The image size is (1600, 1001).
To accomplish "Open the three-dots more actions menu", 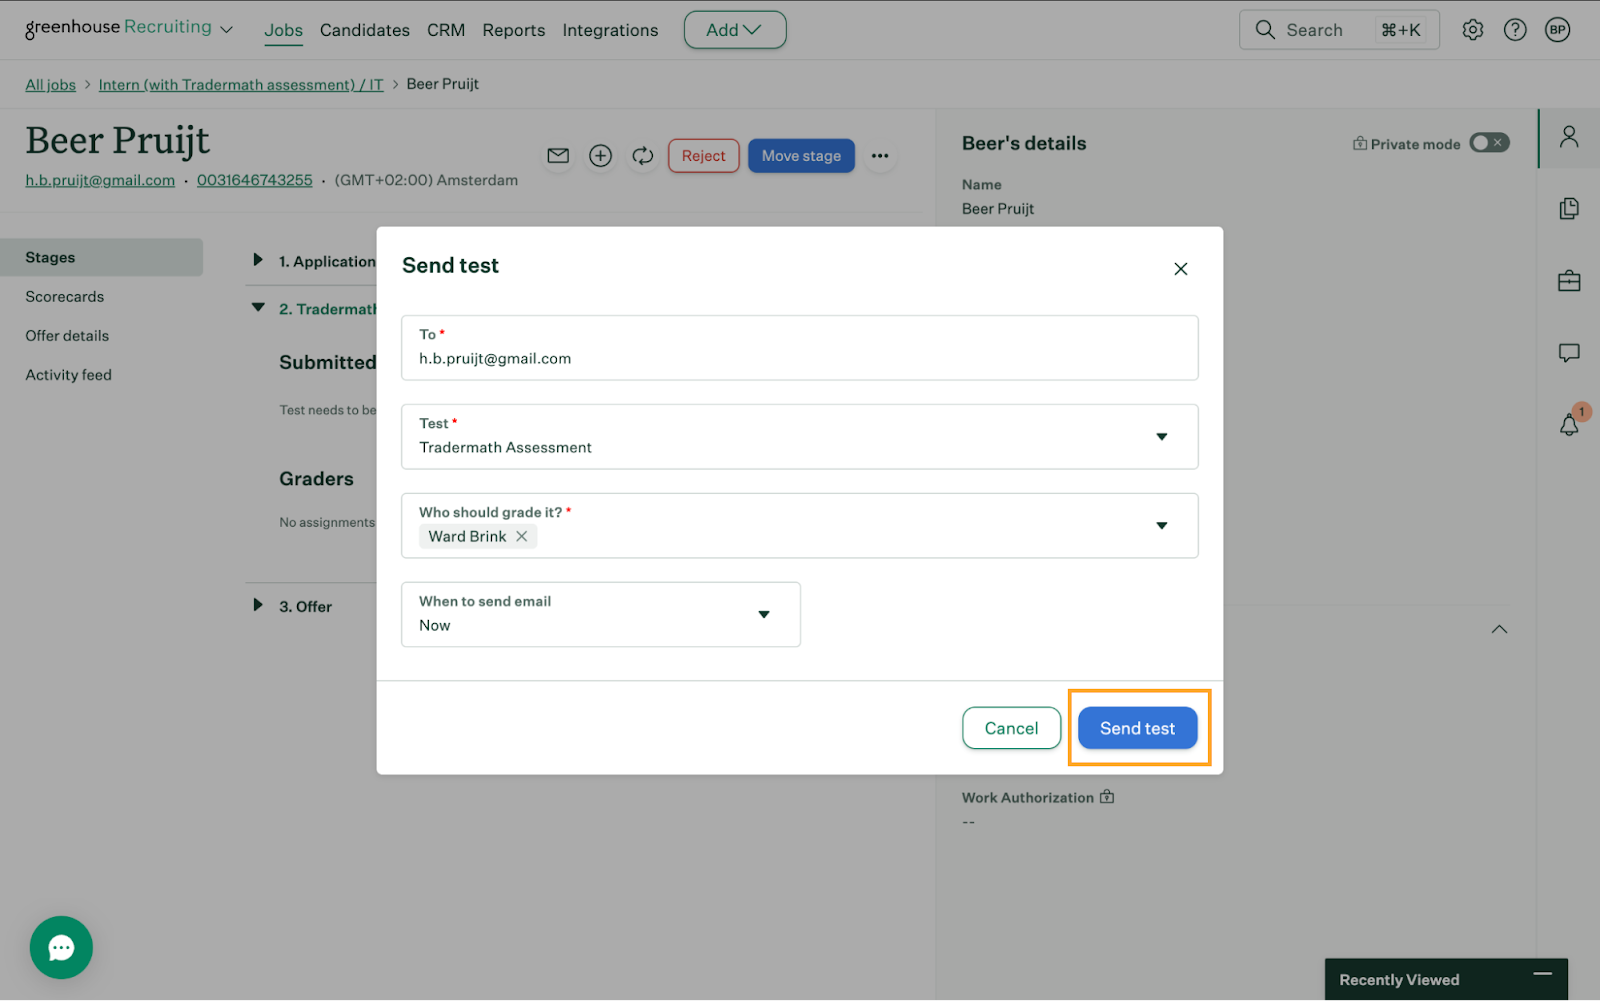I will pyautogui.click(x=880, y=156).
